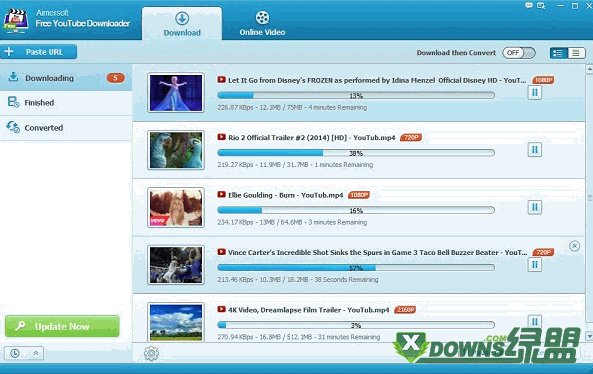Viewport: 593px width, 374px height.
Task: Pause the Ellie Goulding Burn download
Action: pos(534,207)
